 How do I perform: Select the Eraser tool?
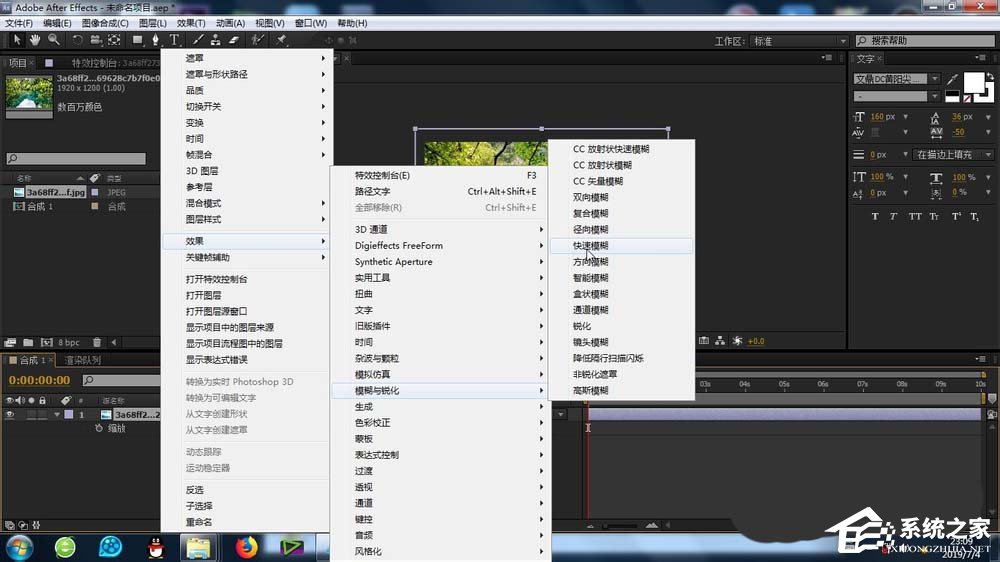click(x=233, y=40)
